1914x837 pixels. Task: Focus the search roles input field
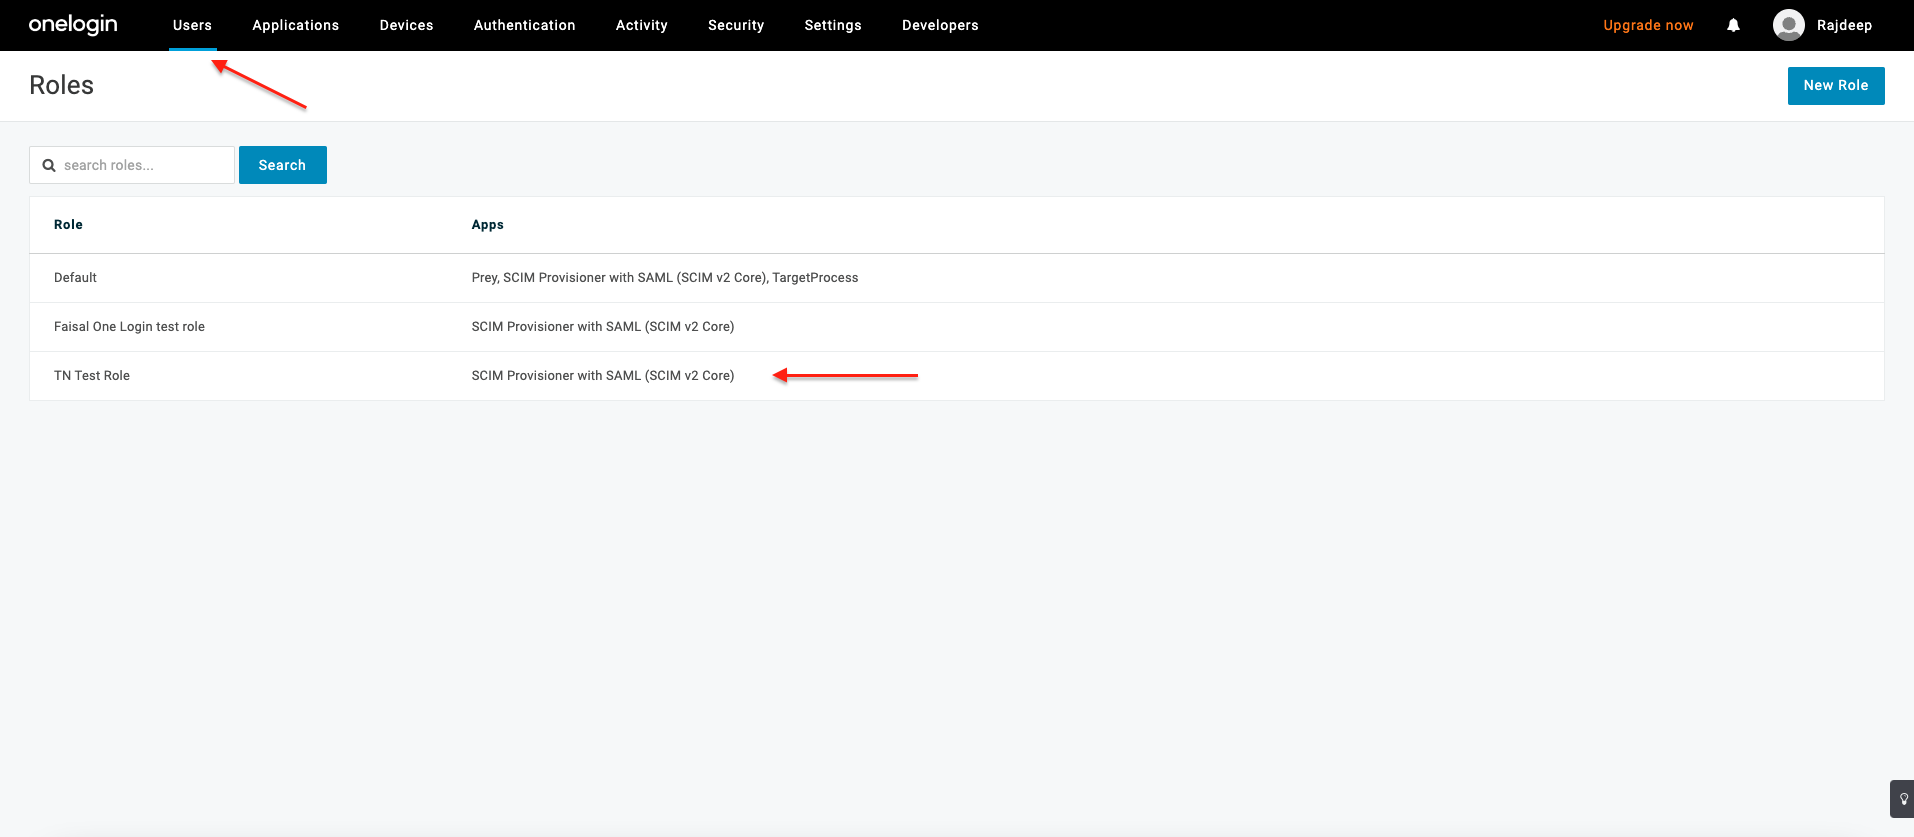pyautogui.click(x=144, y=166)
